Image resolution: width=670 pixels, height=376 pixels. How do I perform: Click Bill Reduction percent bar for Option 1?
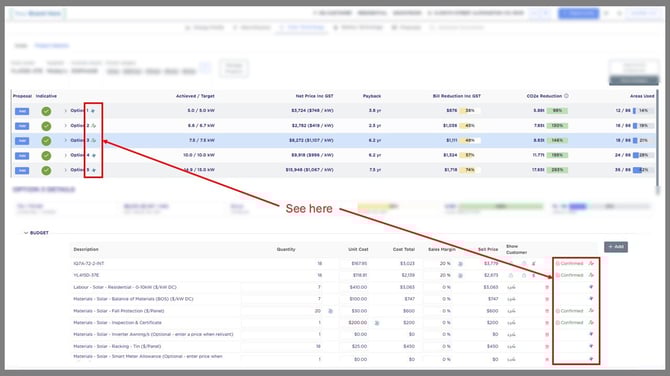click(x=470, y=111)
